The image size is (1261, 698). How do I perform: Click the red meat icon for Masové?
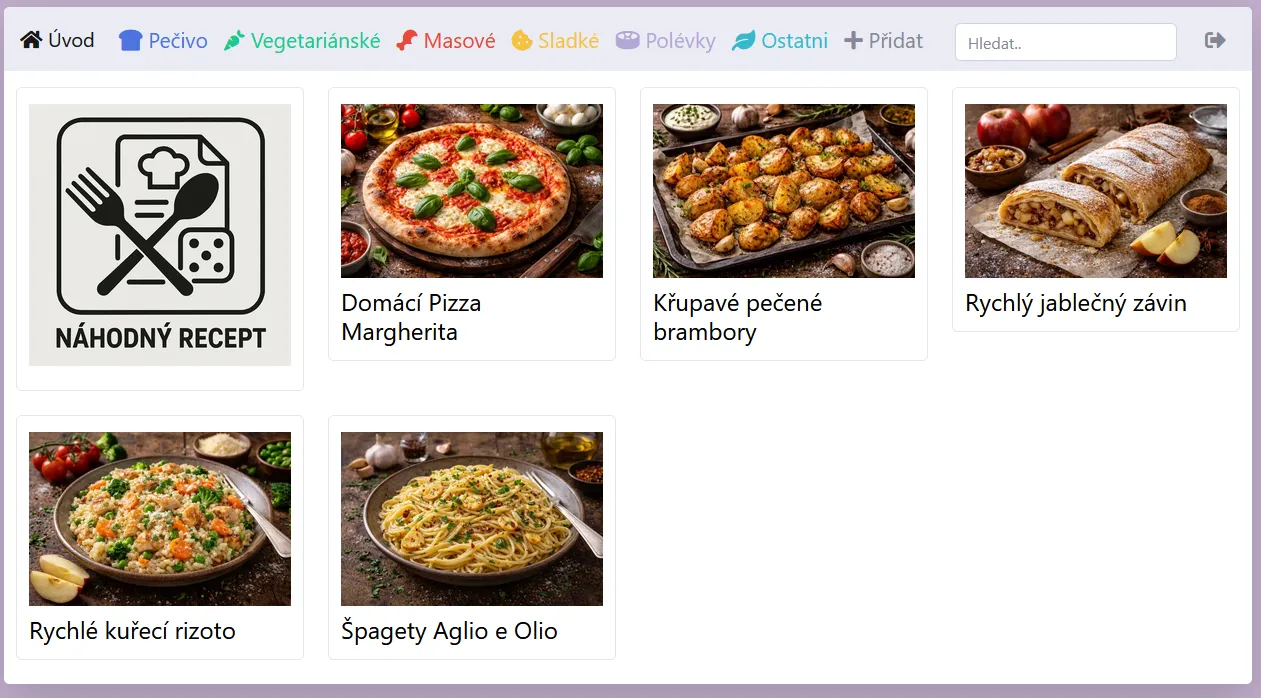(406, 41)
